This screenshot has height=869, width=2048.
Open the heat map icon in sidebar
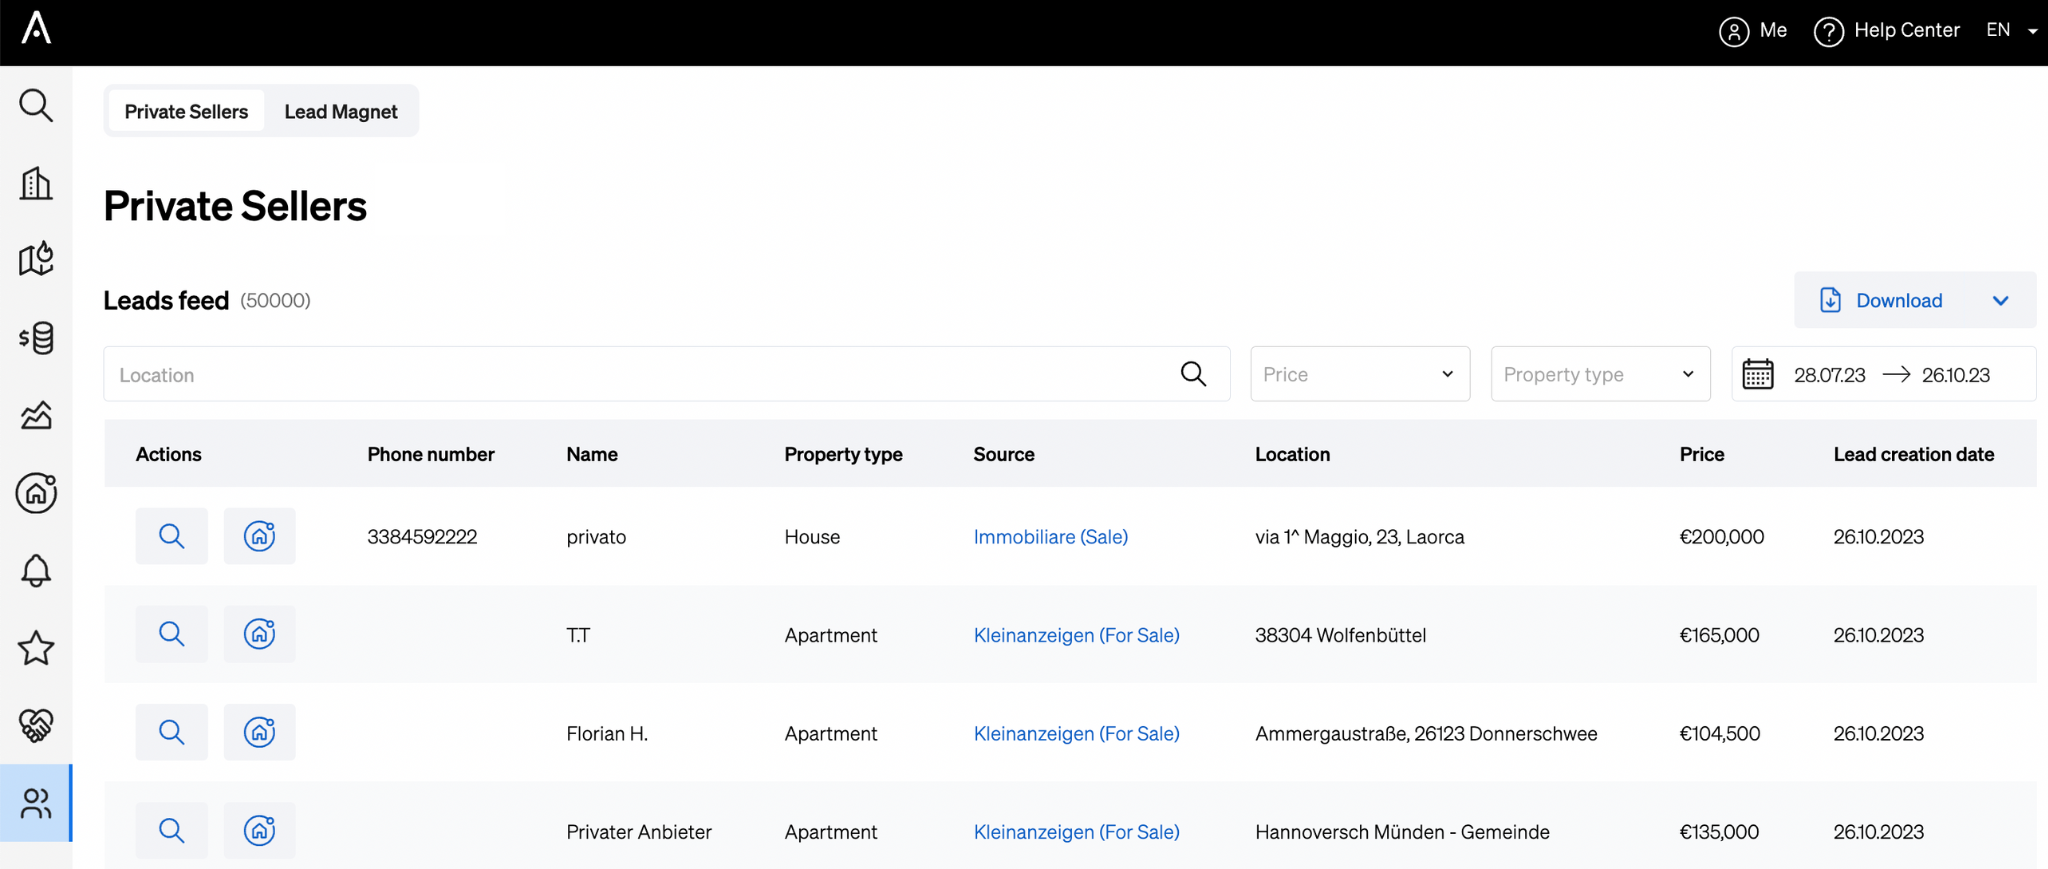pyautogui.click(x=36, y=259)
